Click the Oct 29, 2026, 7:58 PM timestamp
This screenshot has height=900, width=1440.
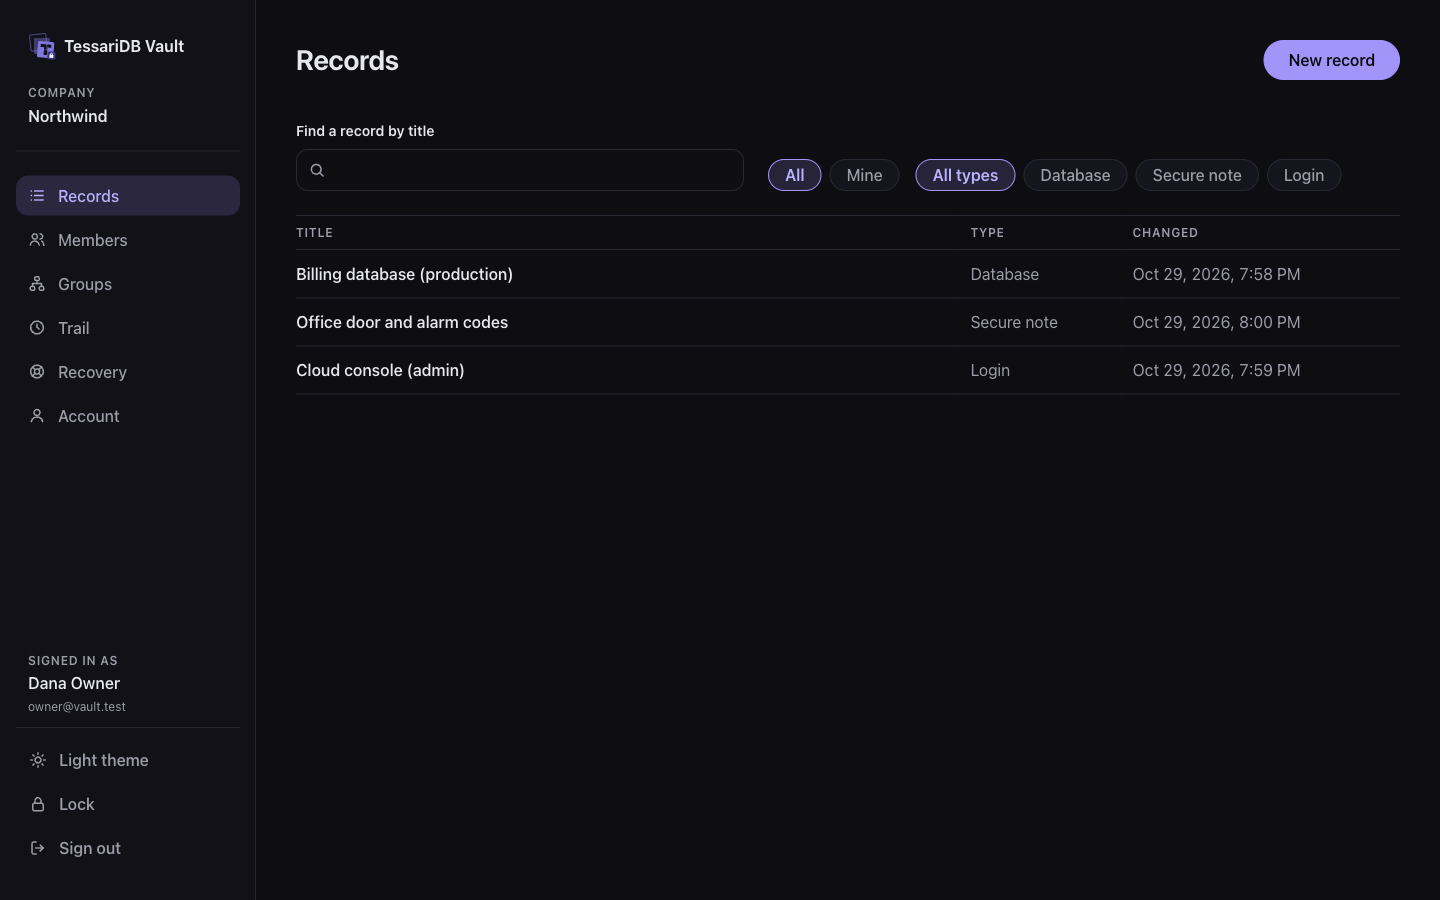click(1216, 274)
